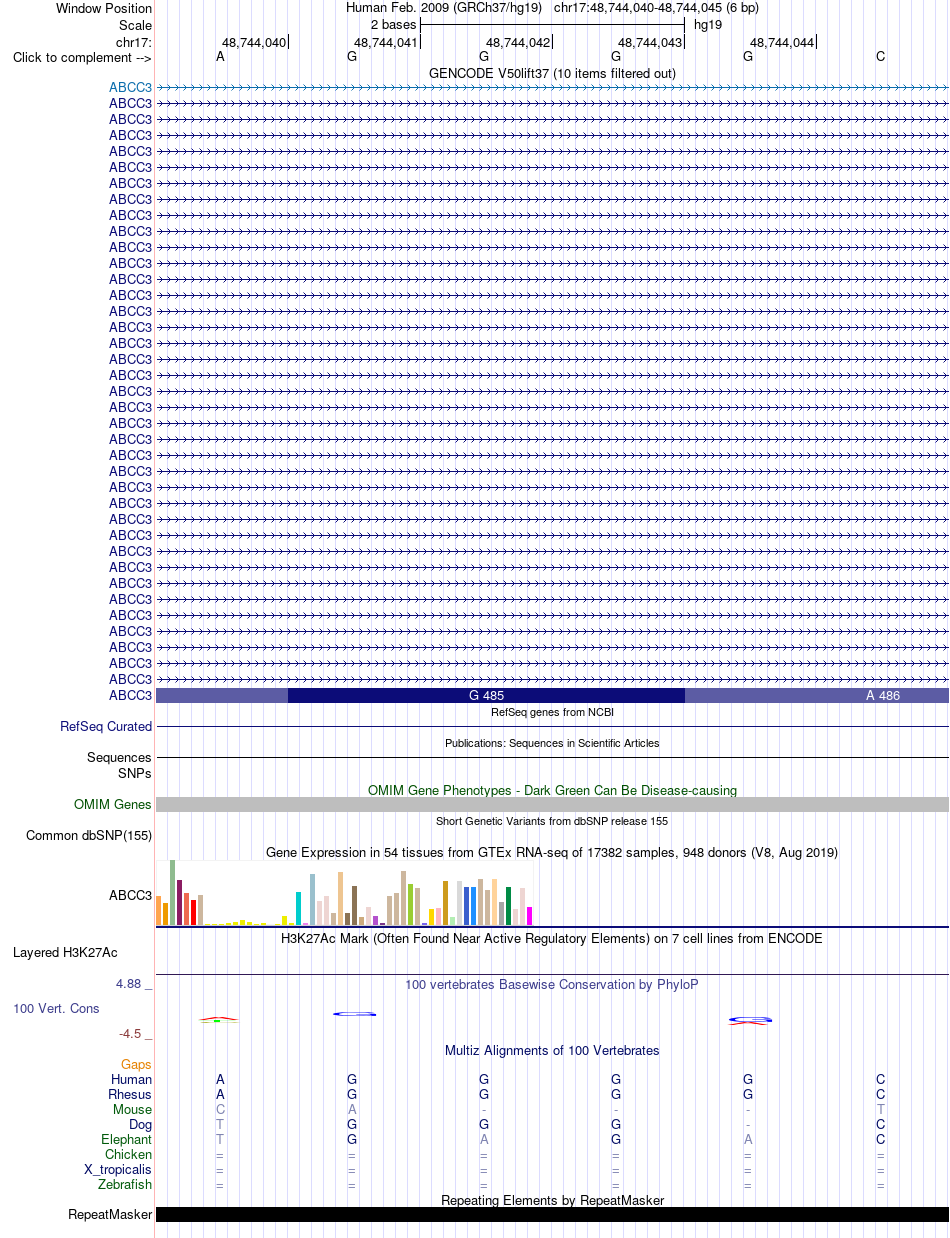The image size is (950, 1238).
Task: Click '100 vertebrates Basewise Conservation by PhyloP' title
Action: (552, 985)
